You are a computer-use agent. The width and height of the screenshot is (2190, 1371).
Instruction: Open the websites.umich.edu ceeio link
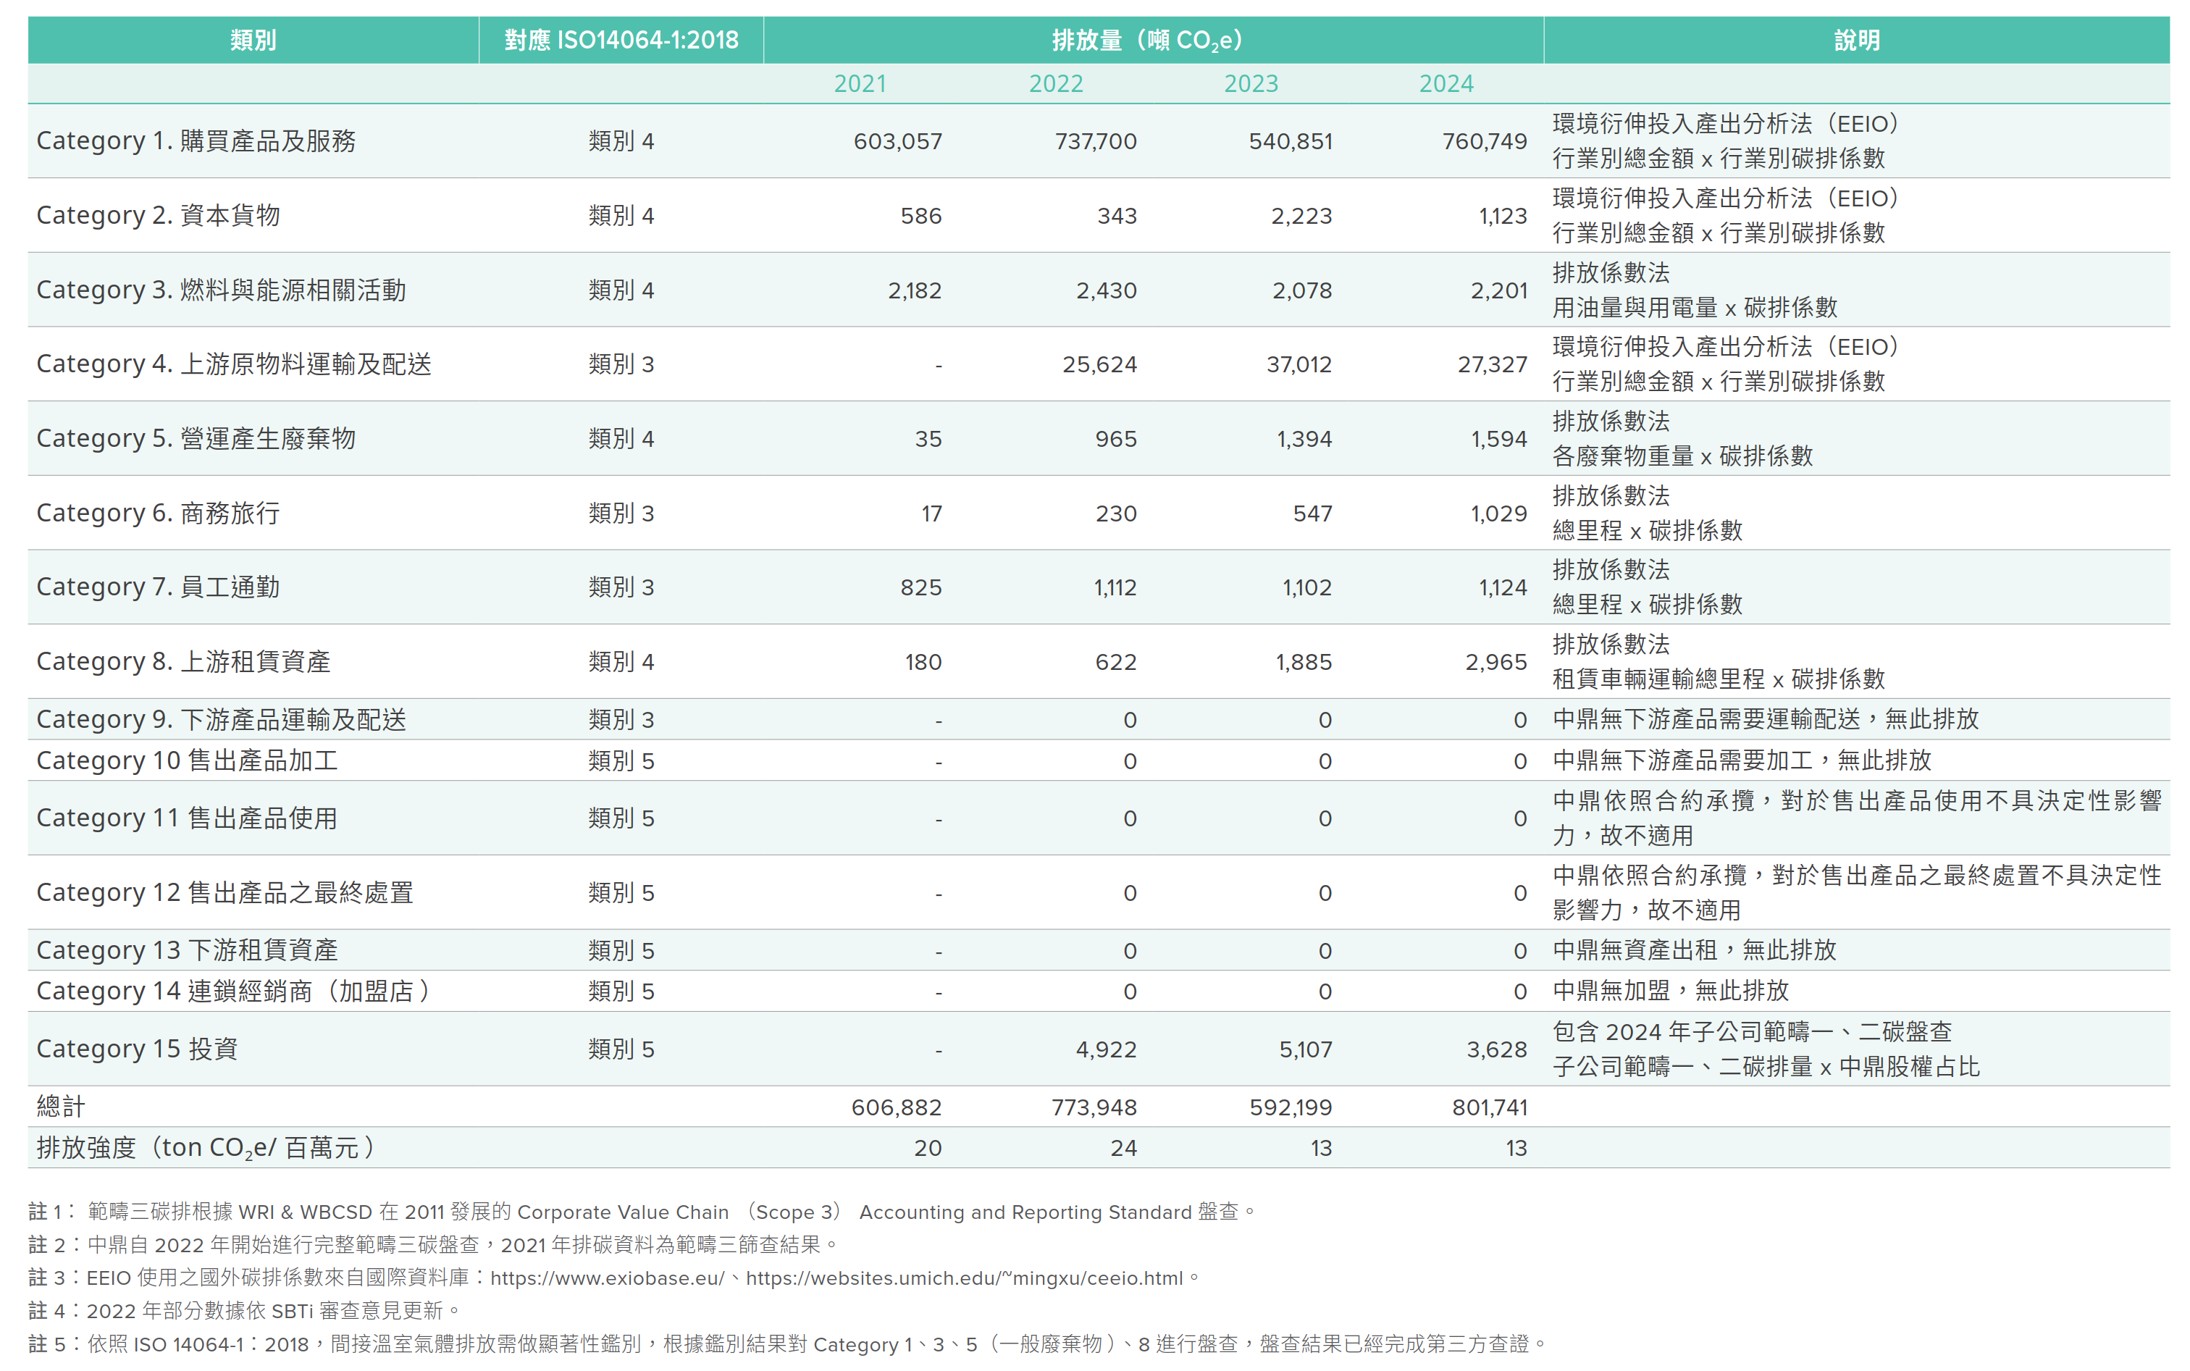click(x=964, y=1278)
